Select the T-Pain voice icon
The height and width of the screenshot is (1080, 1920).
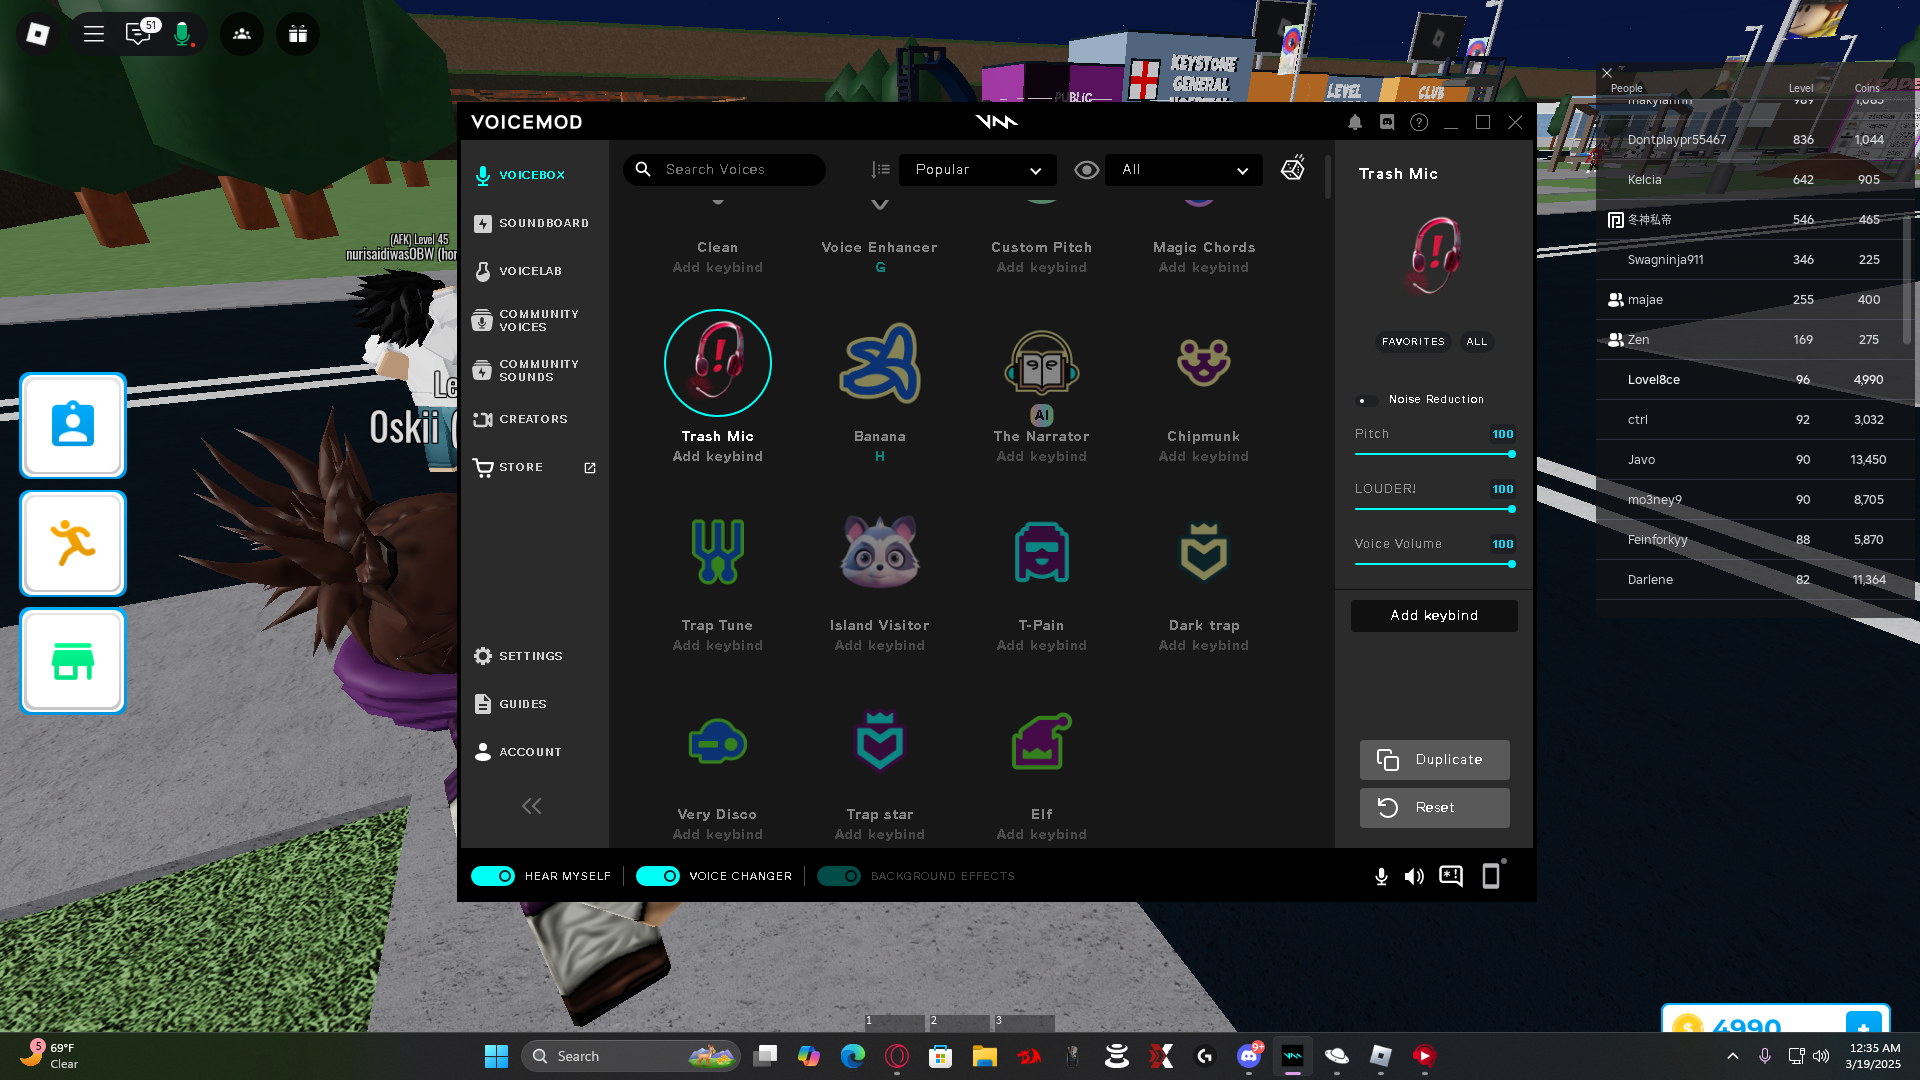1042,552
